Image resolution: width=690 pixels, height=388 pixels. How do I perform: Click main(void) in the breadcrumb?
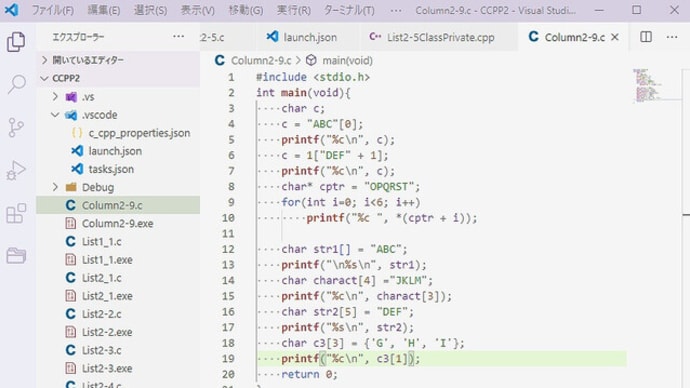tap(347, 61)
